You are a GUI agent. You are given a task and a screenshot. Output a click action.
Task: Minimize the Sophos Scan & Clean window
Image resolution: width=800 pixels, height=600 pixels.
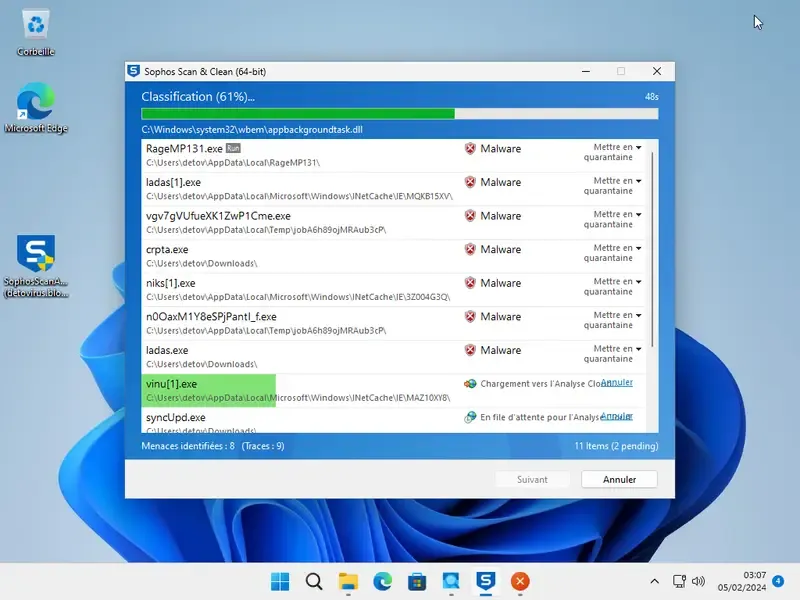(x=586, y=71)
